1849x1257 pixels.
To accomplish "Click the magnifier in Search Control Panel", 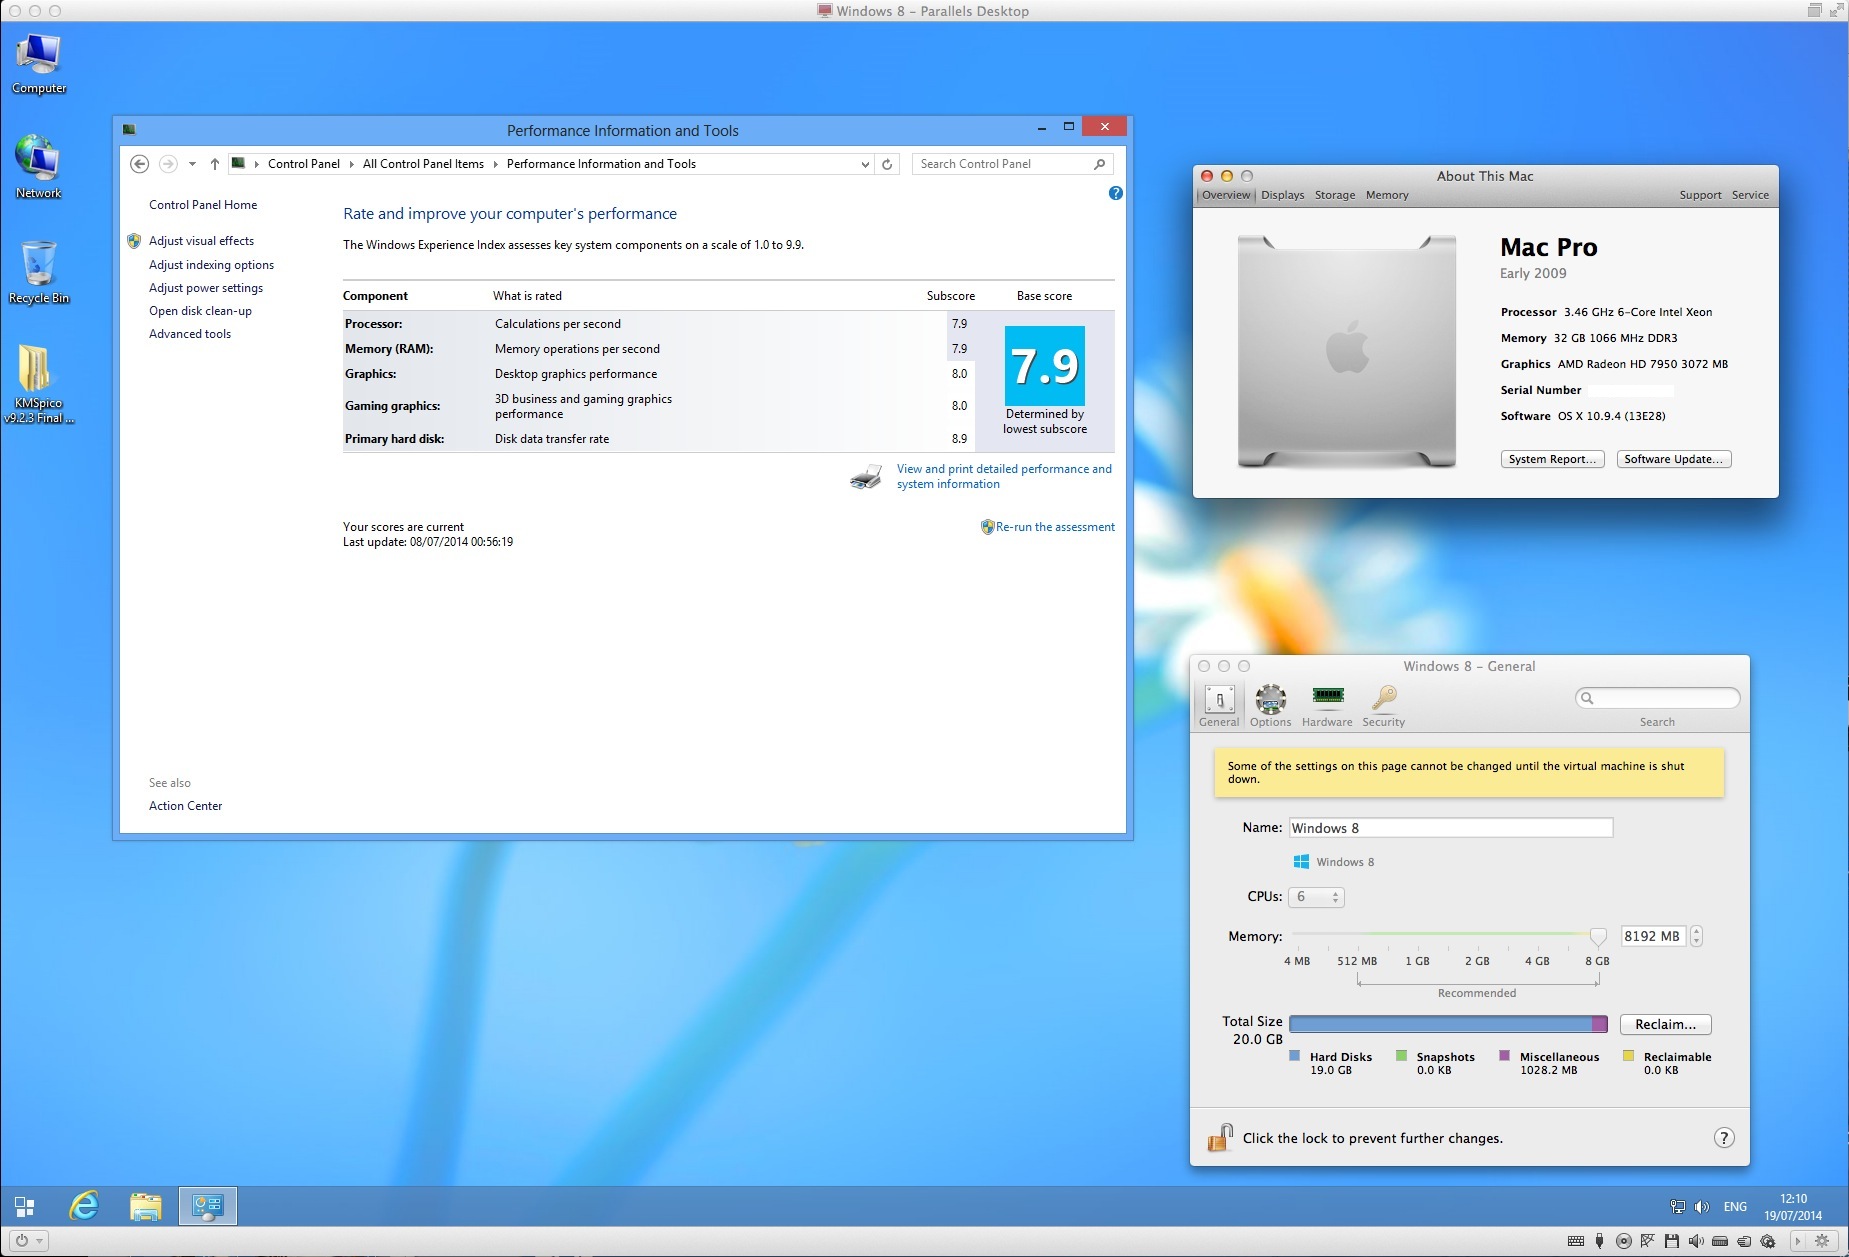I will pyautogui.click(x=1099, y=164).
